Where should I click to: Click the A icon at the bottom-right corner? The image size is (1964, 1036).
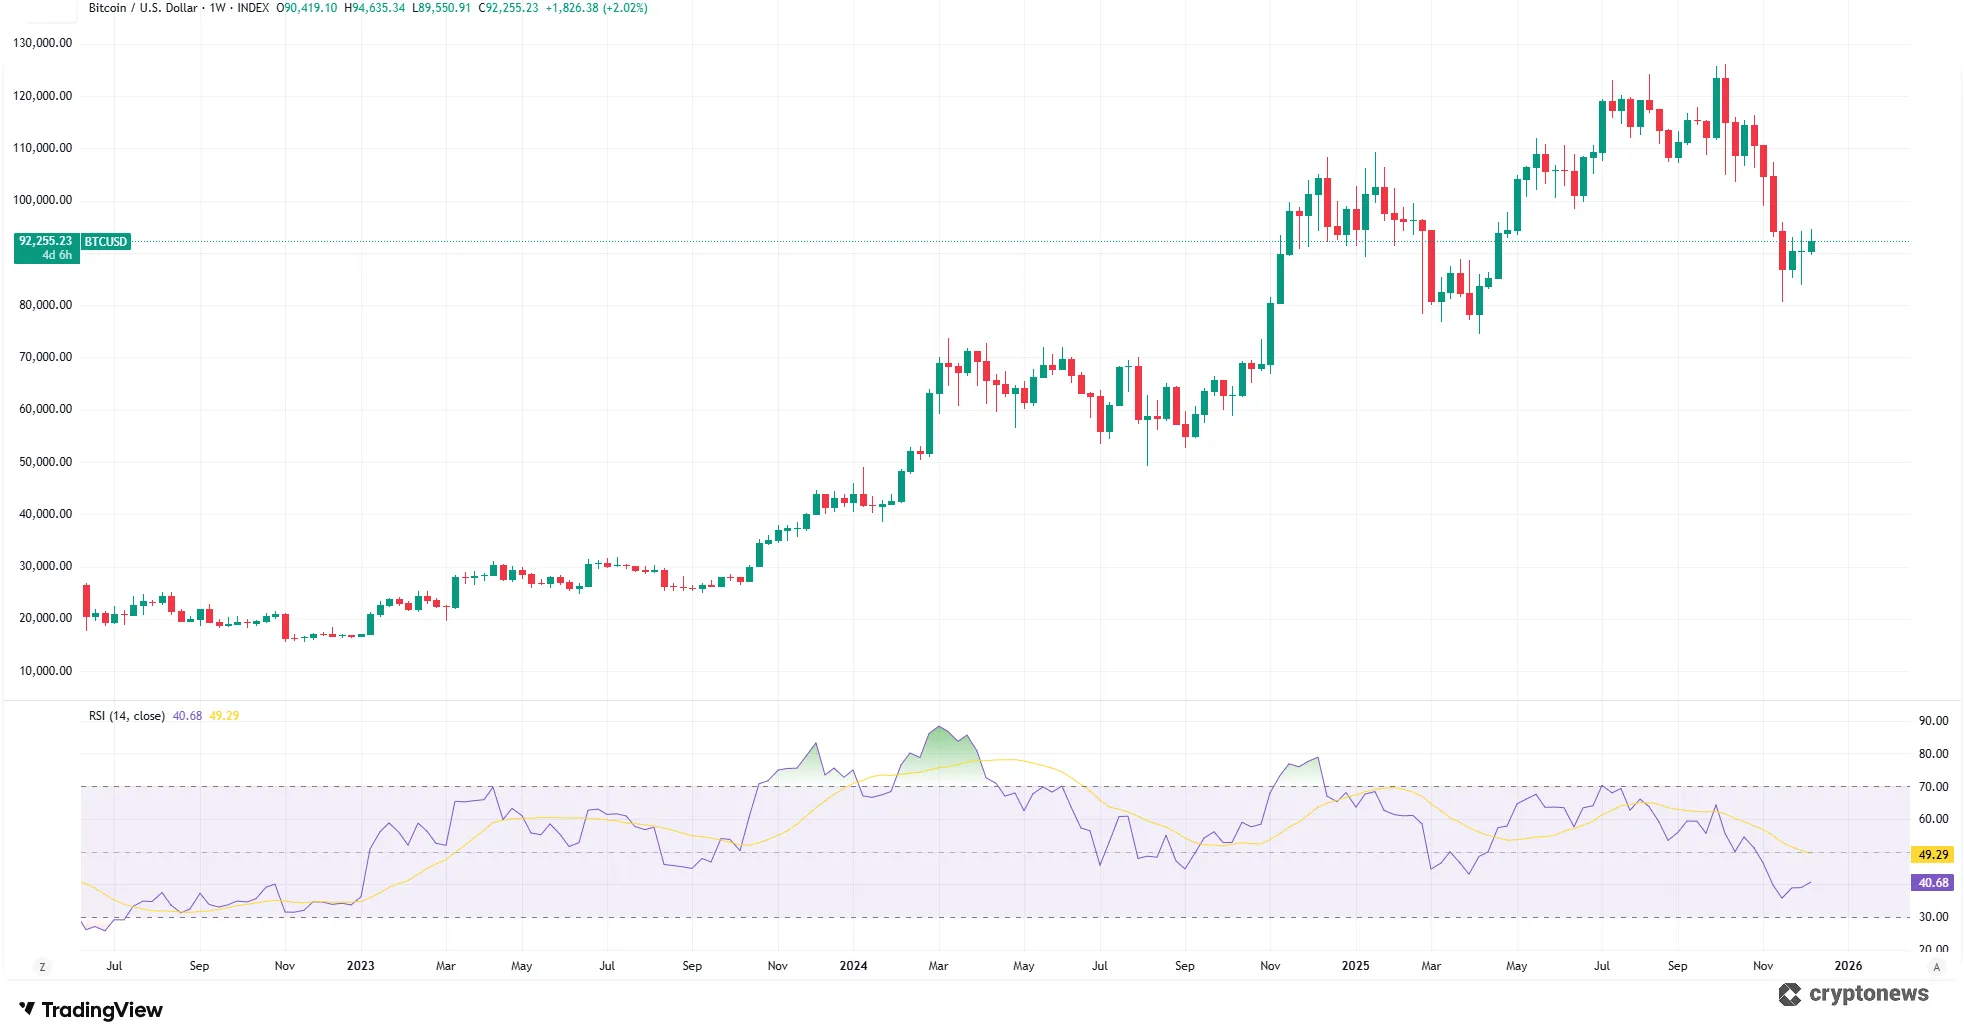point(1937,966)
